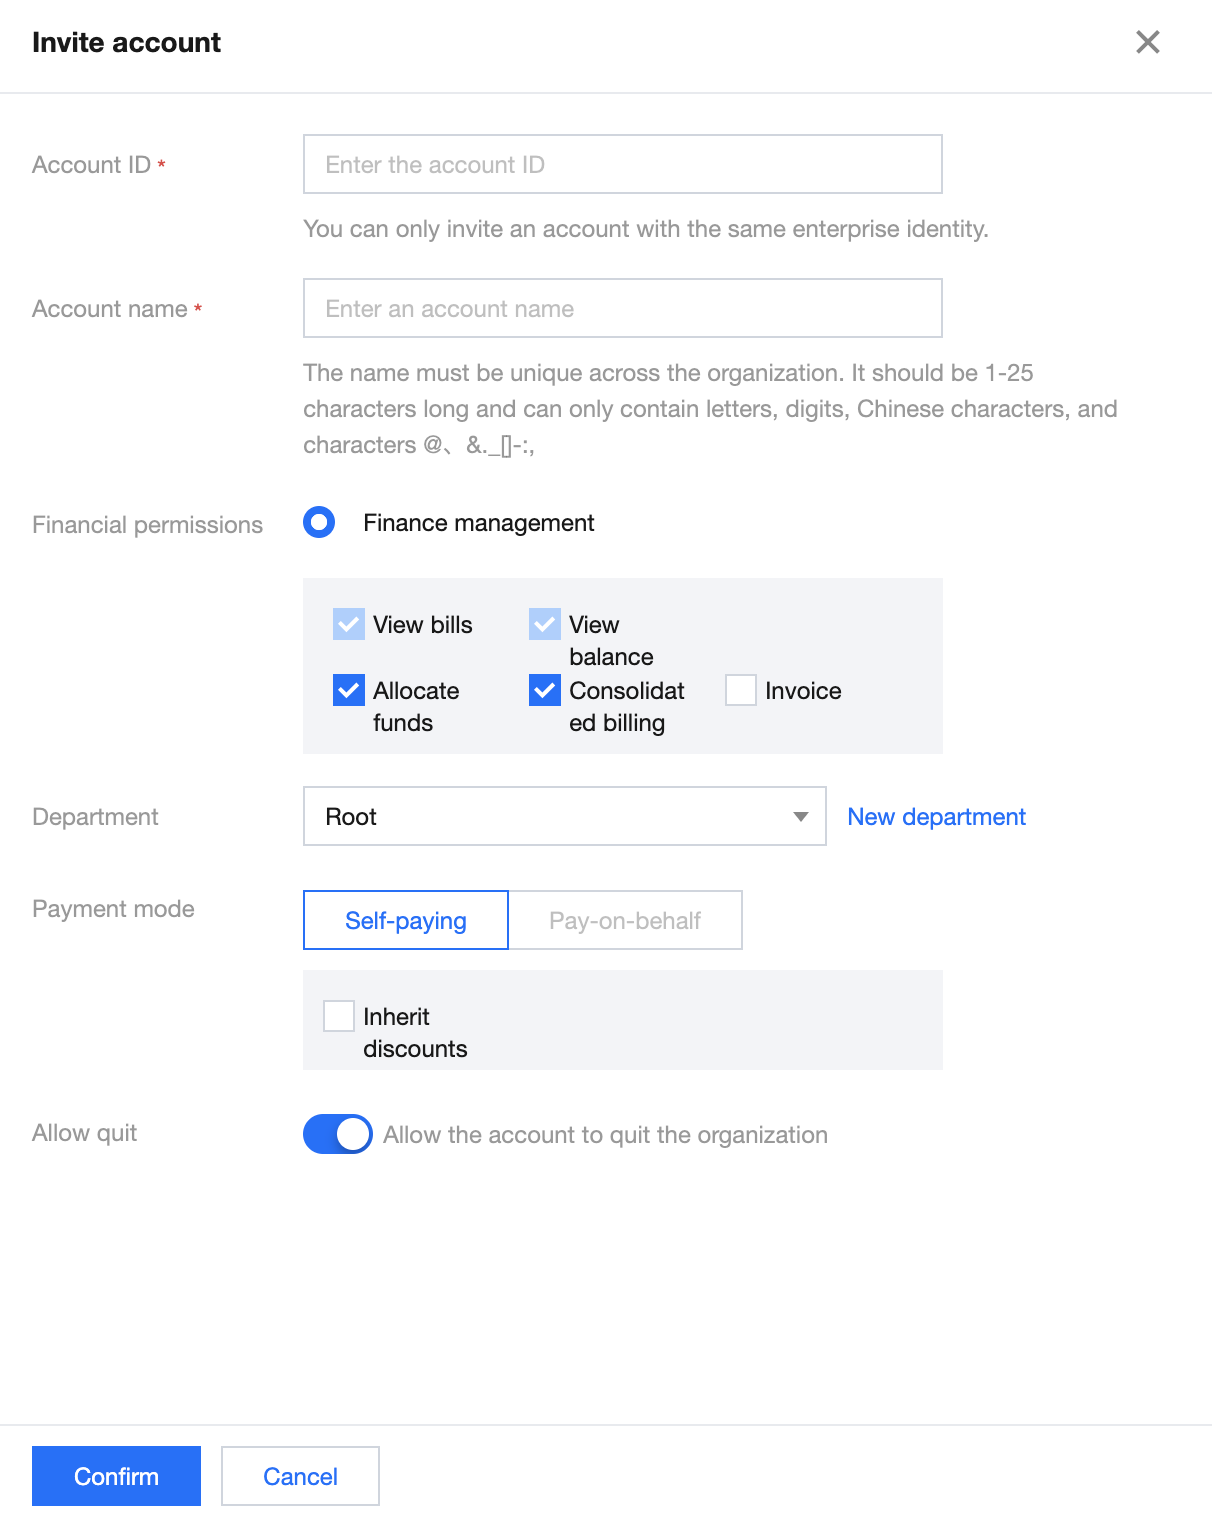
Task: Select Finance management radio button
Action: point(319,522)
